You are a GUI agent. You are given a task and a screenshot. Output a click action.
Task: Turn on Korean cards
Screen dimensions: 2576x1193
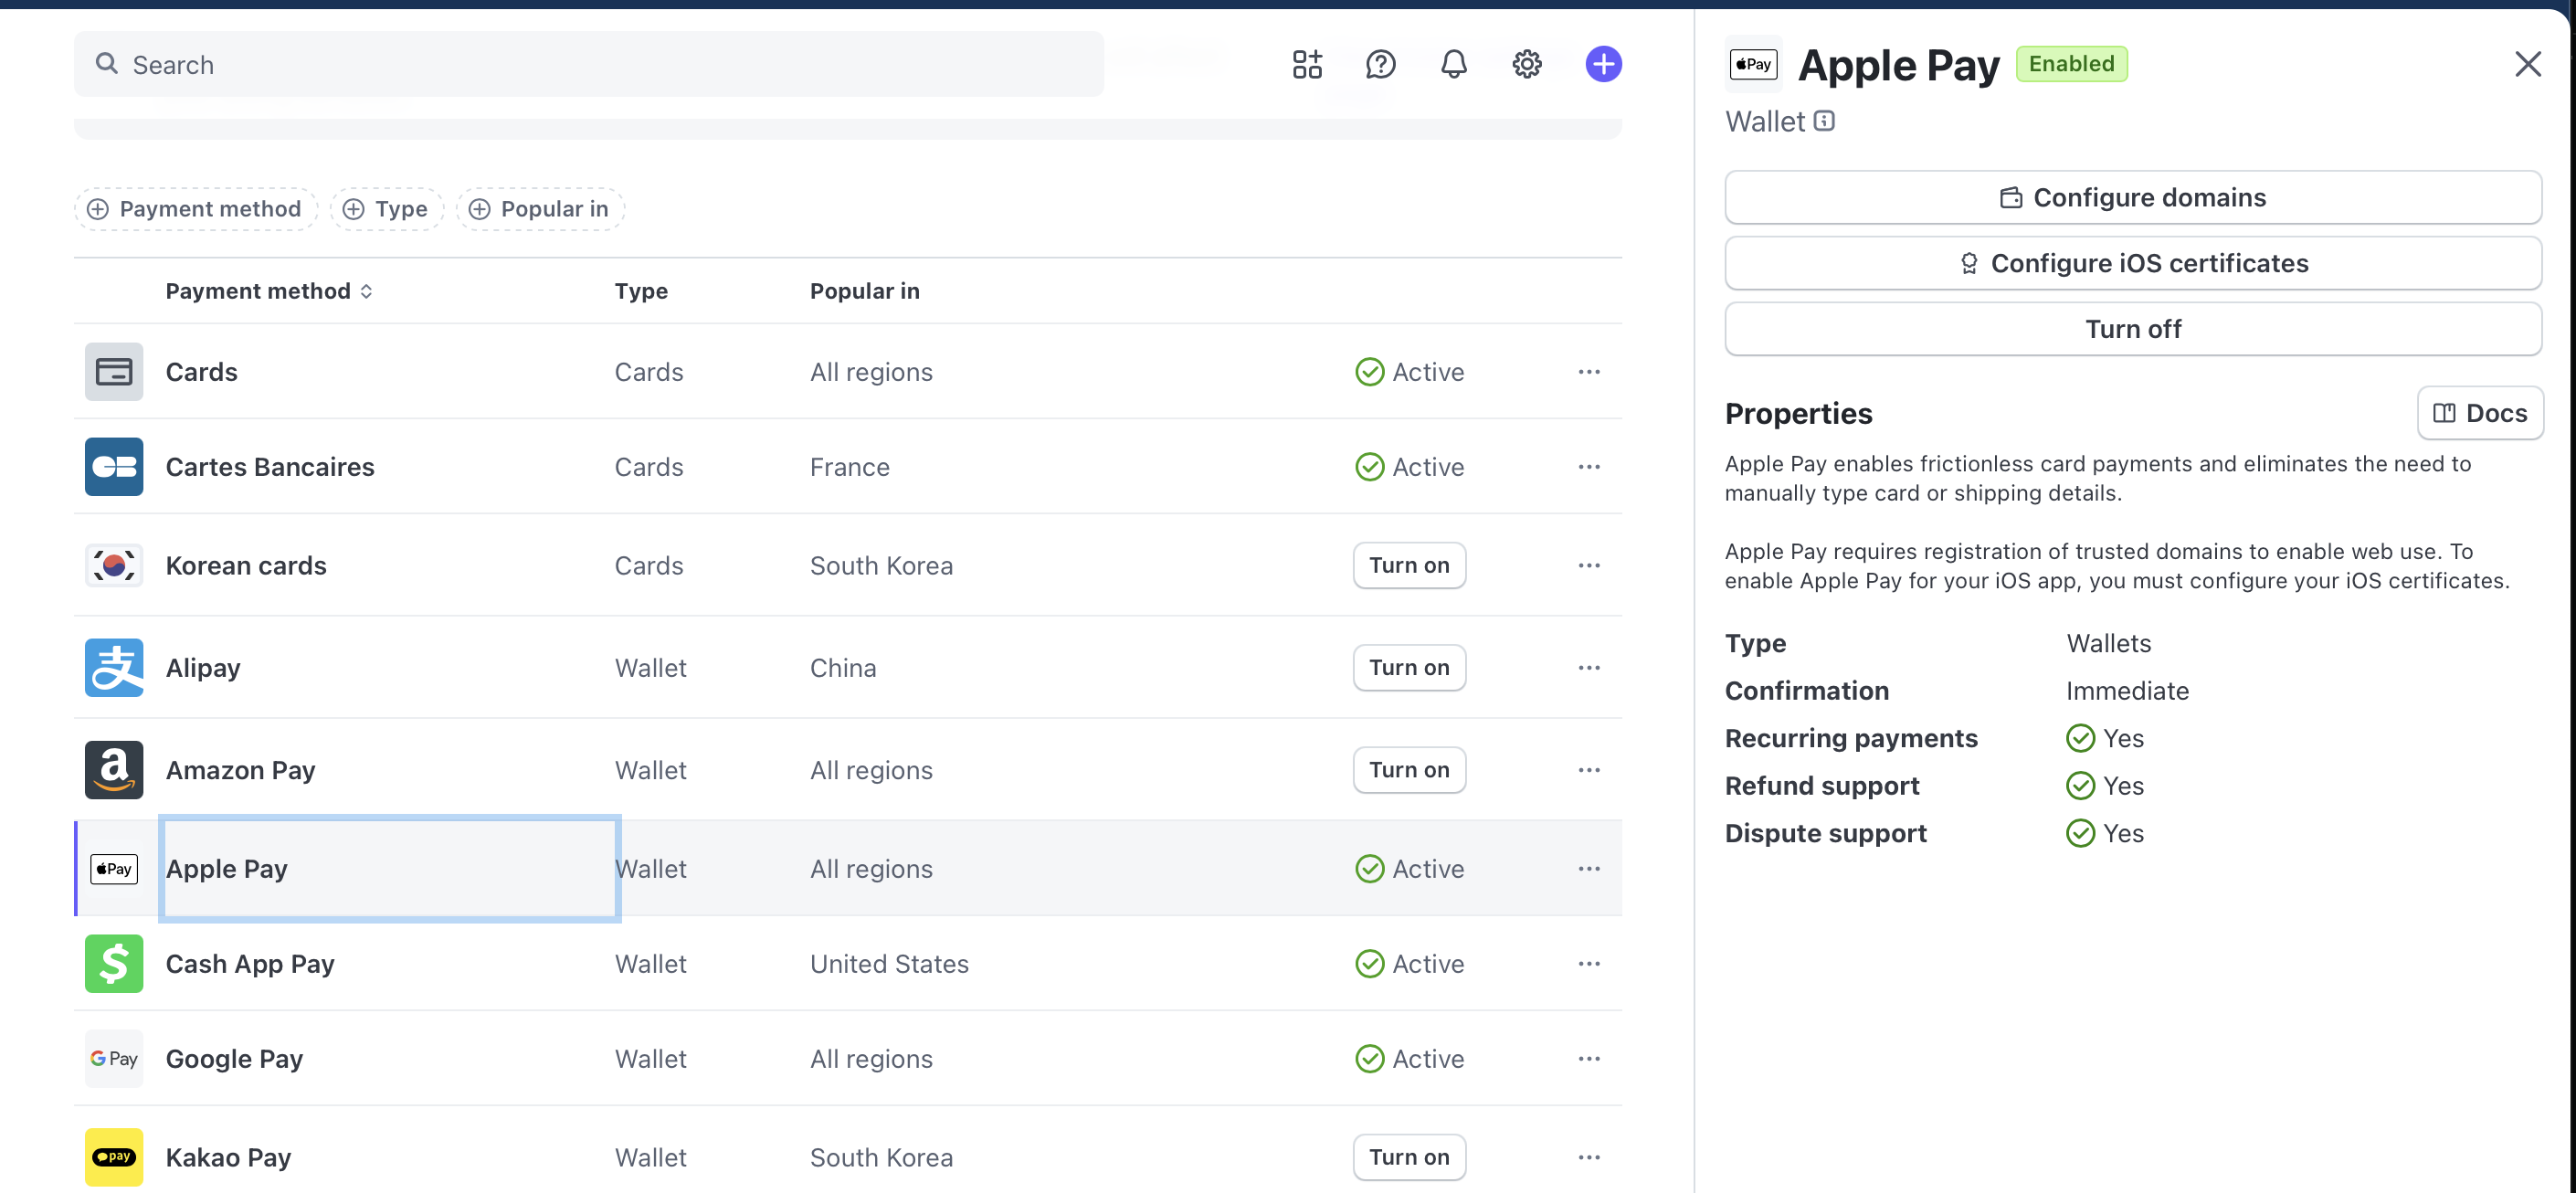click(1408, 565)
